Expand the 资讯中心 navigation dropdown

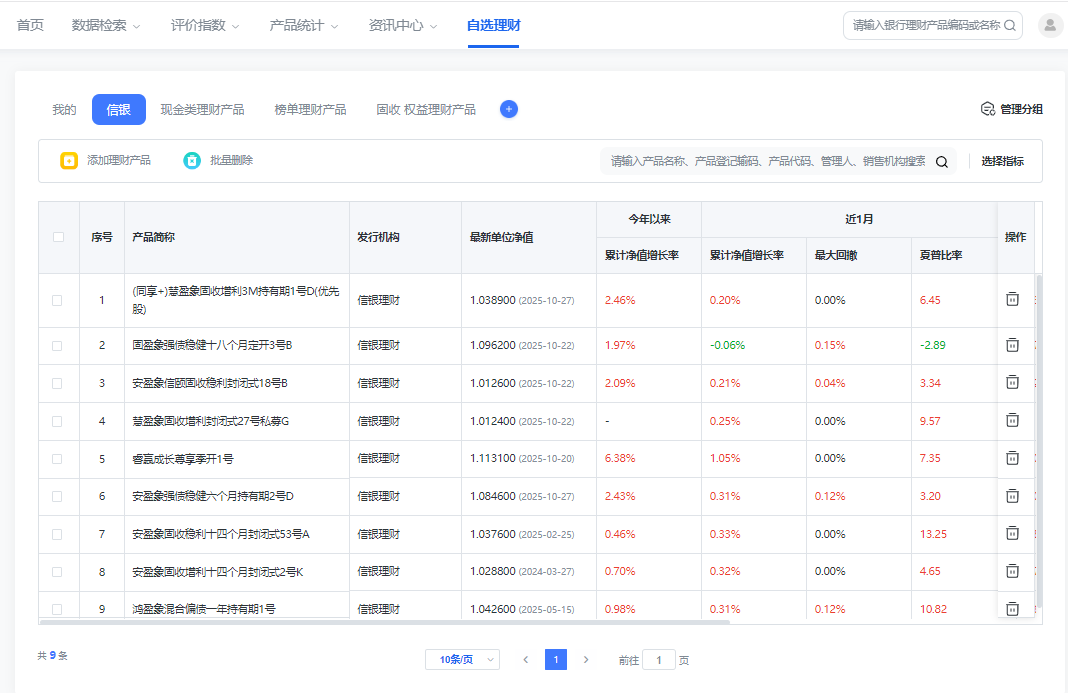click(x=402, y=26)
